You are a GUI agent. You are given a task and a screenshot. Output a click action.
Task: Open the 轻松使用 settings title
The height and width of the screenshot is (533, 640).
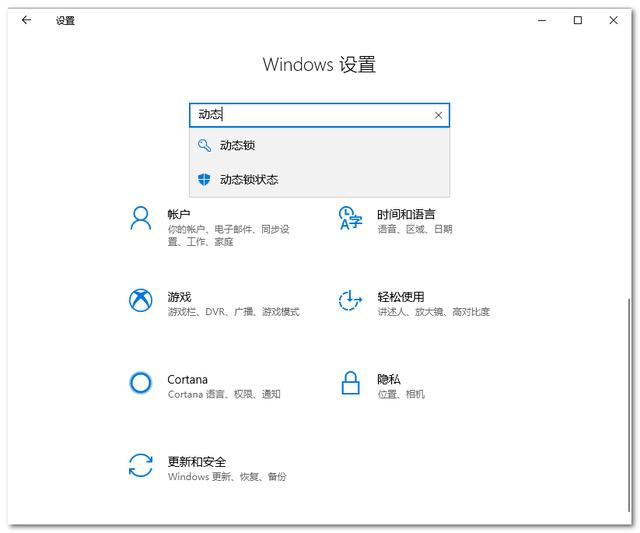click(x=401, y=297)
